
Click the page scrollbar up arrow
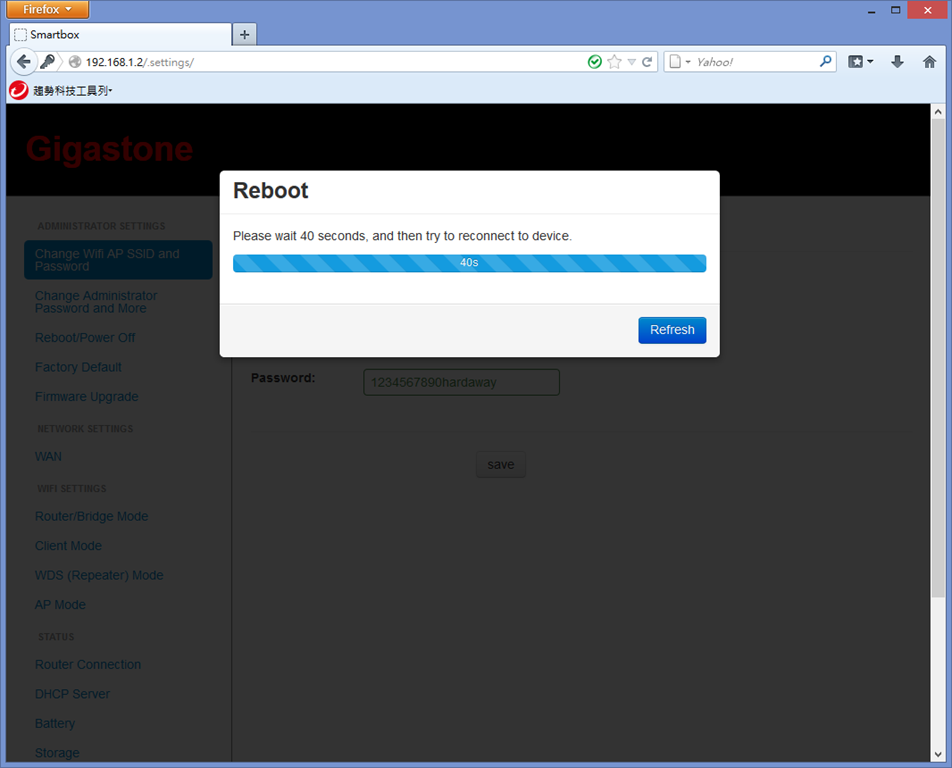pyautogui.click(x=938, y=112)
